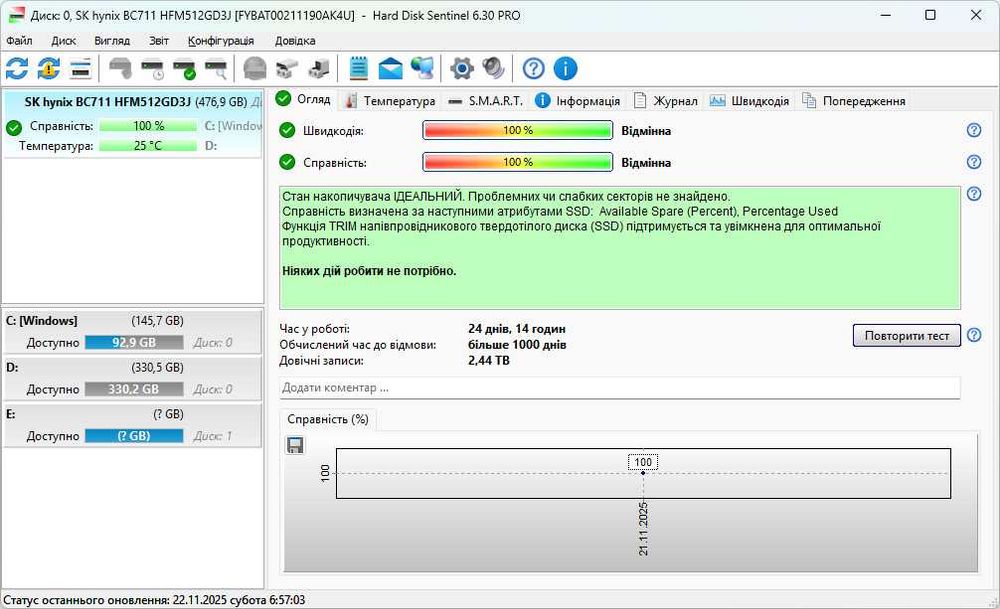
Task: Click help icon next to Повторити тест
Action: (x=974, y=335)
